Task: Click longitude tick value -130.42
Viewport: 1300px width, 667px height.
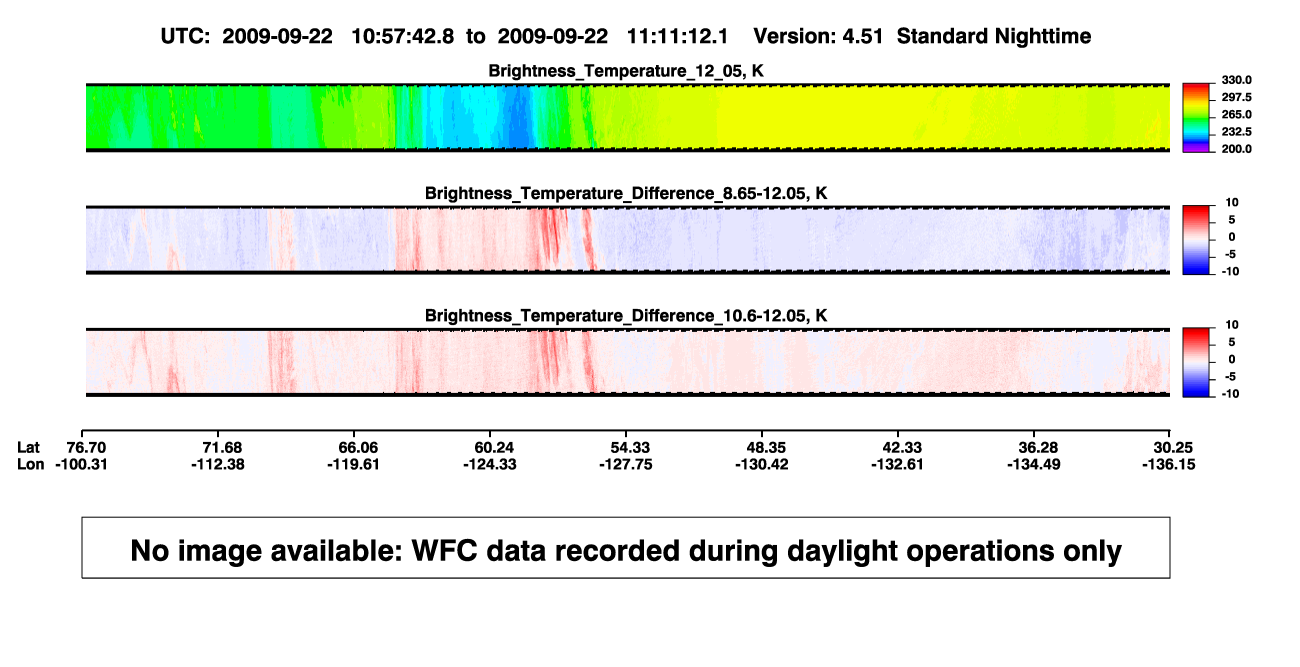Action: (762, 464)
